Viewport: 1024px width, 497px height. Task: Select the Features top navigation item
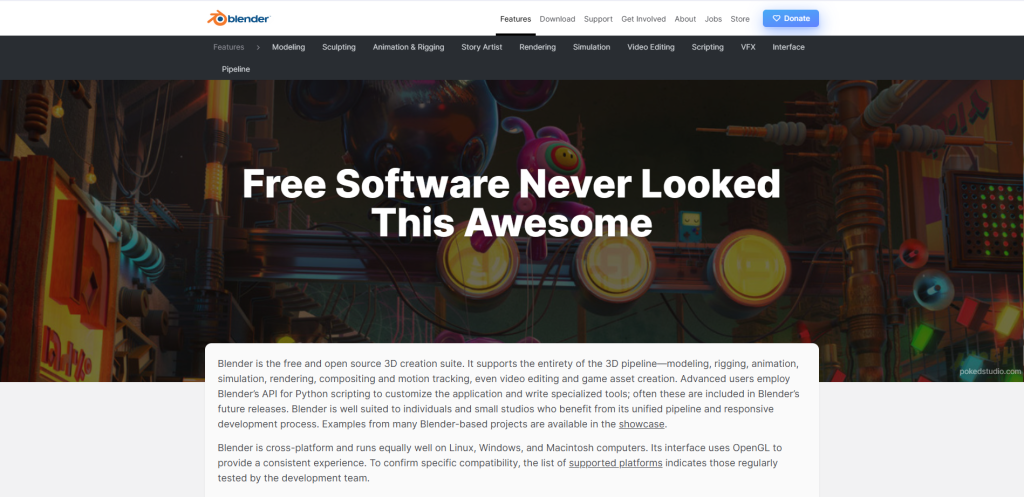[x=515, y=19]
